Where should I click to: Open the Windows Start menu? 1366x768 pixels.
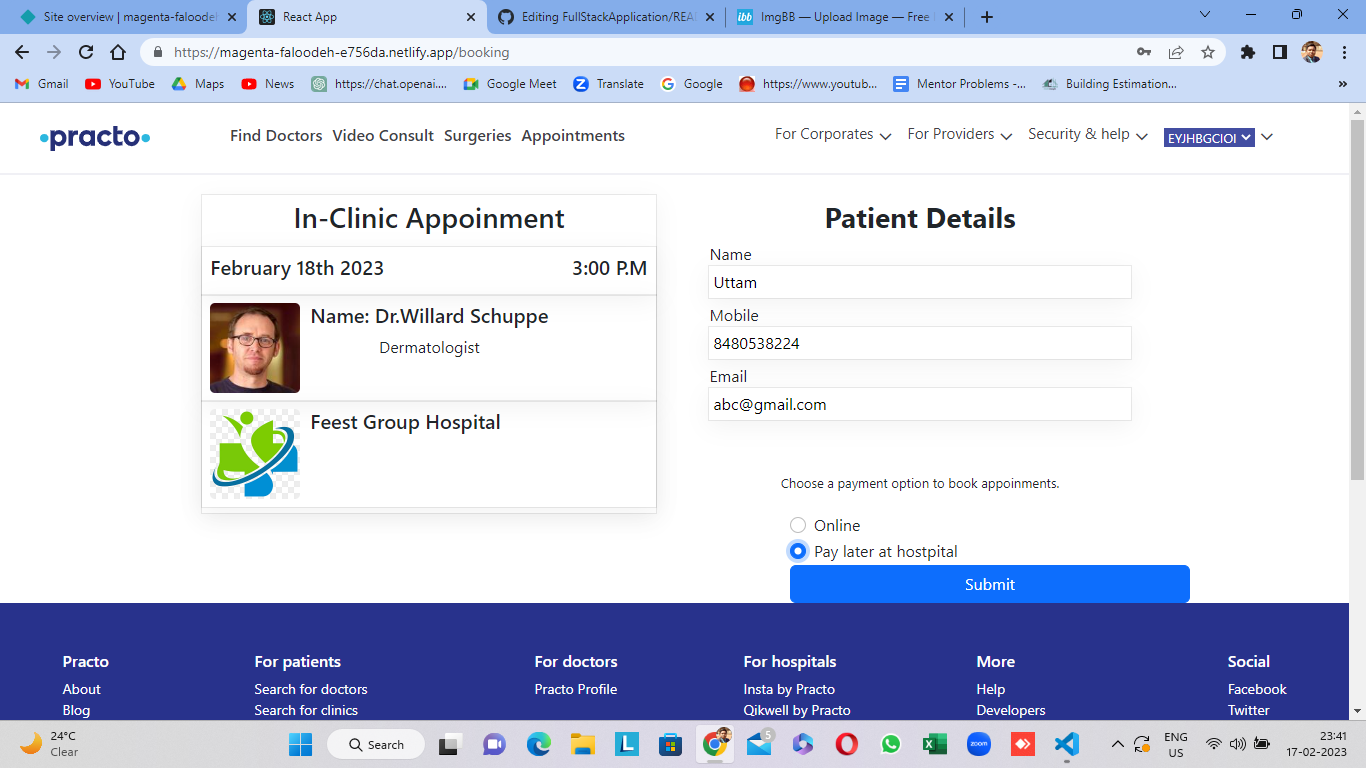coord(300,744)
